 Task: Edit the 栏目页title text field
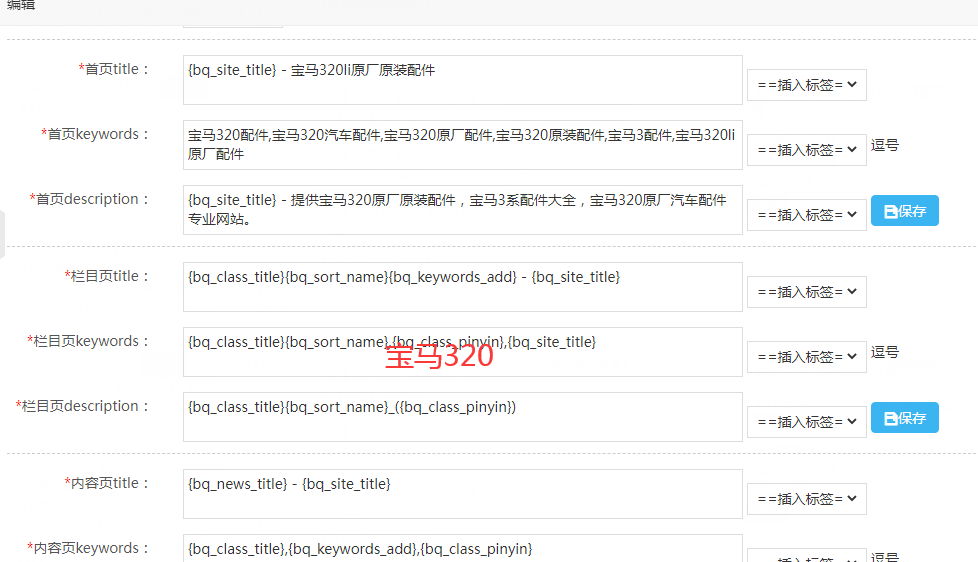463,287
